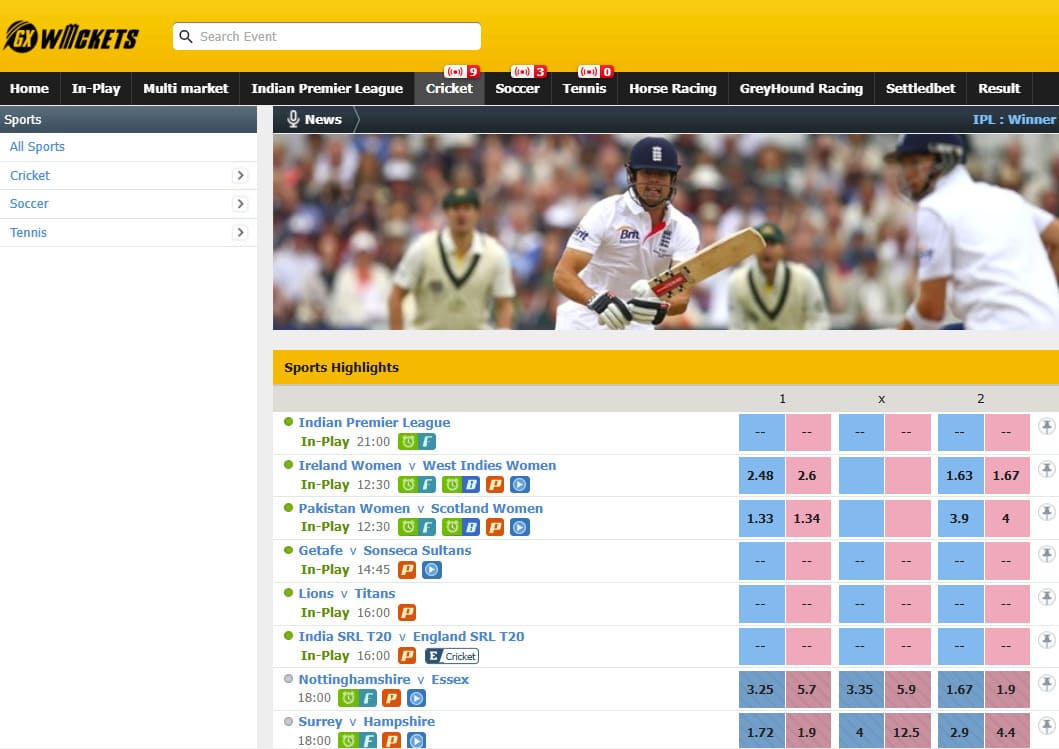The width and height of the screenshot is (1059, 749).
Task: Click live stream icon for Ireland Women match
Action: tap(519, 485)
